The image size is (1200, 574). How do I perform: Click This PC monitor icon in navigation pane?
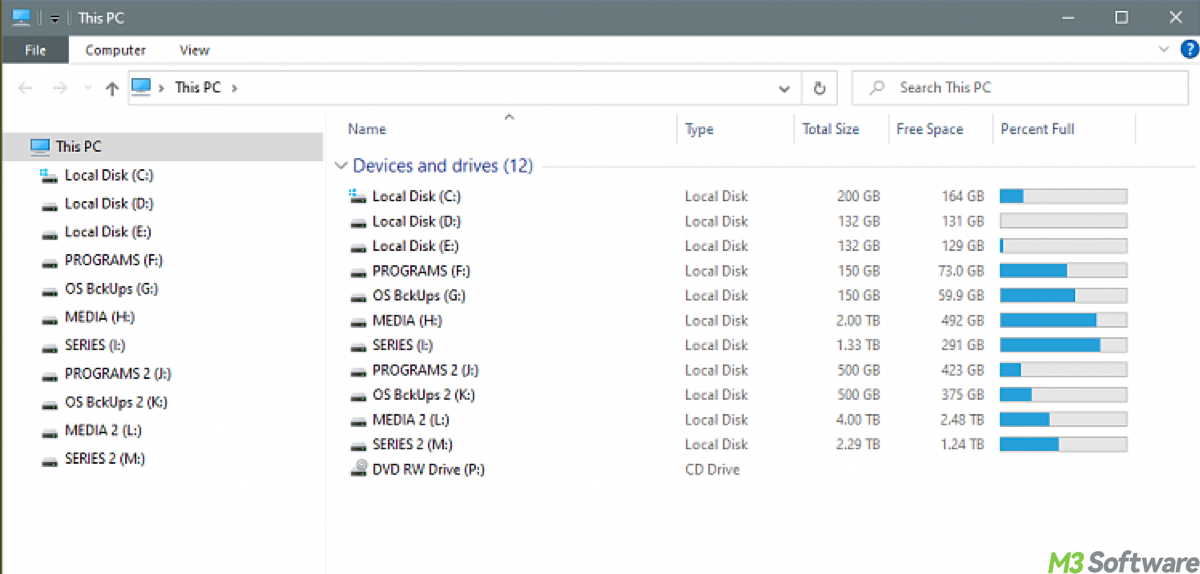pyautogui.click(x=40, y=147)
